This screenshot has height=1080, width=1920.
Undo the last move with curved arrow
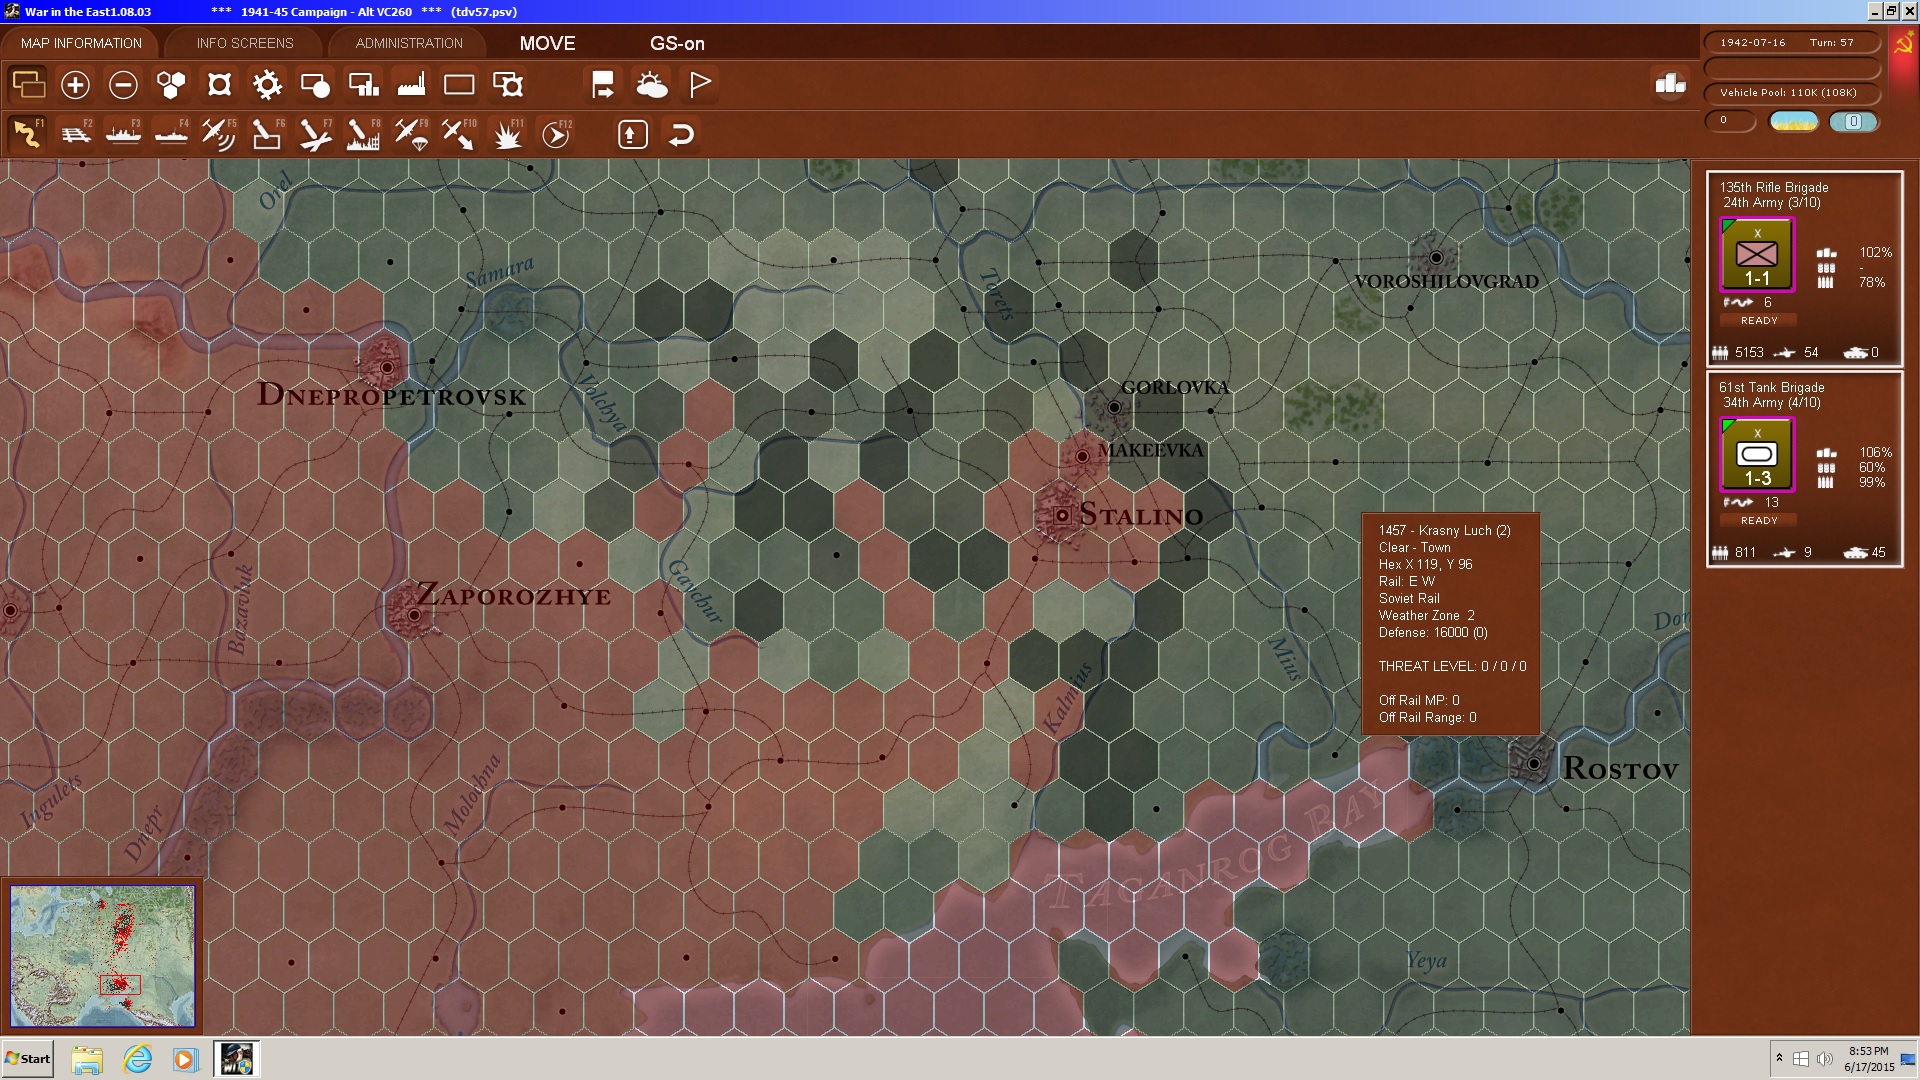point(681,134)
